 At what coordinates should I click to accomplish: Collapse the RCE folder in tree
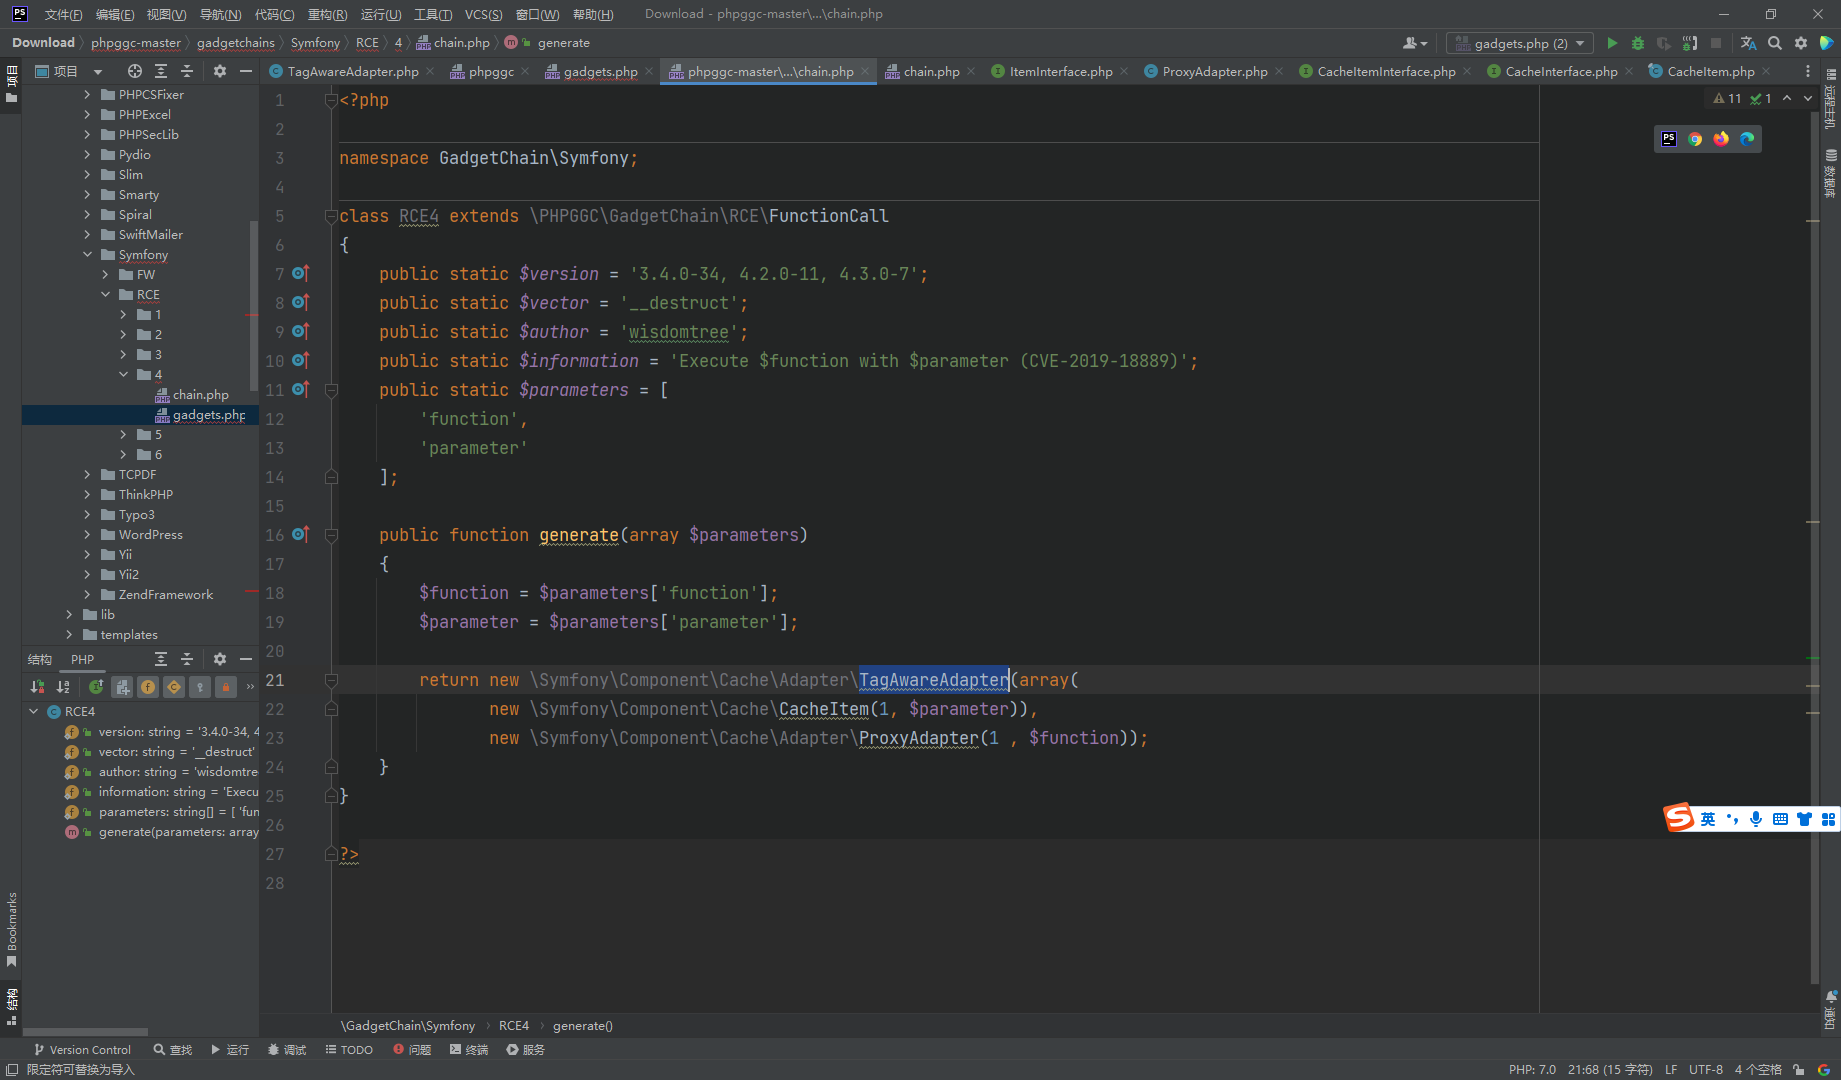[105, 295]
